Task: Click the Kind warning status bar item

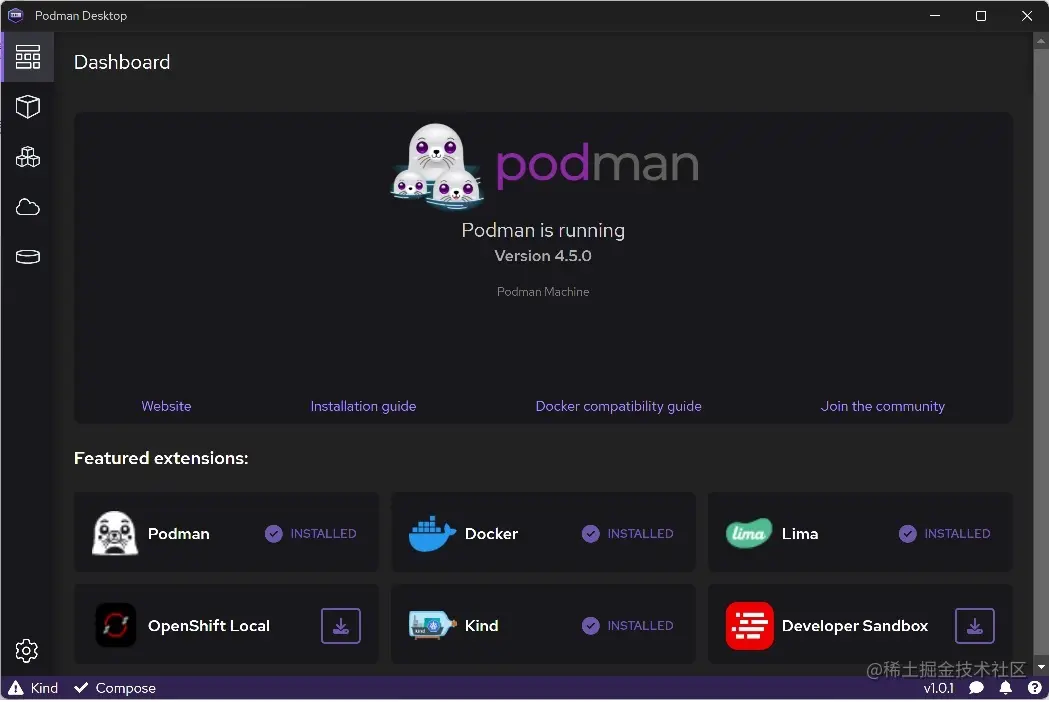Action: coord(33,689)
